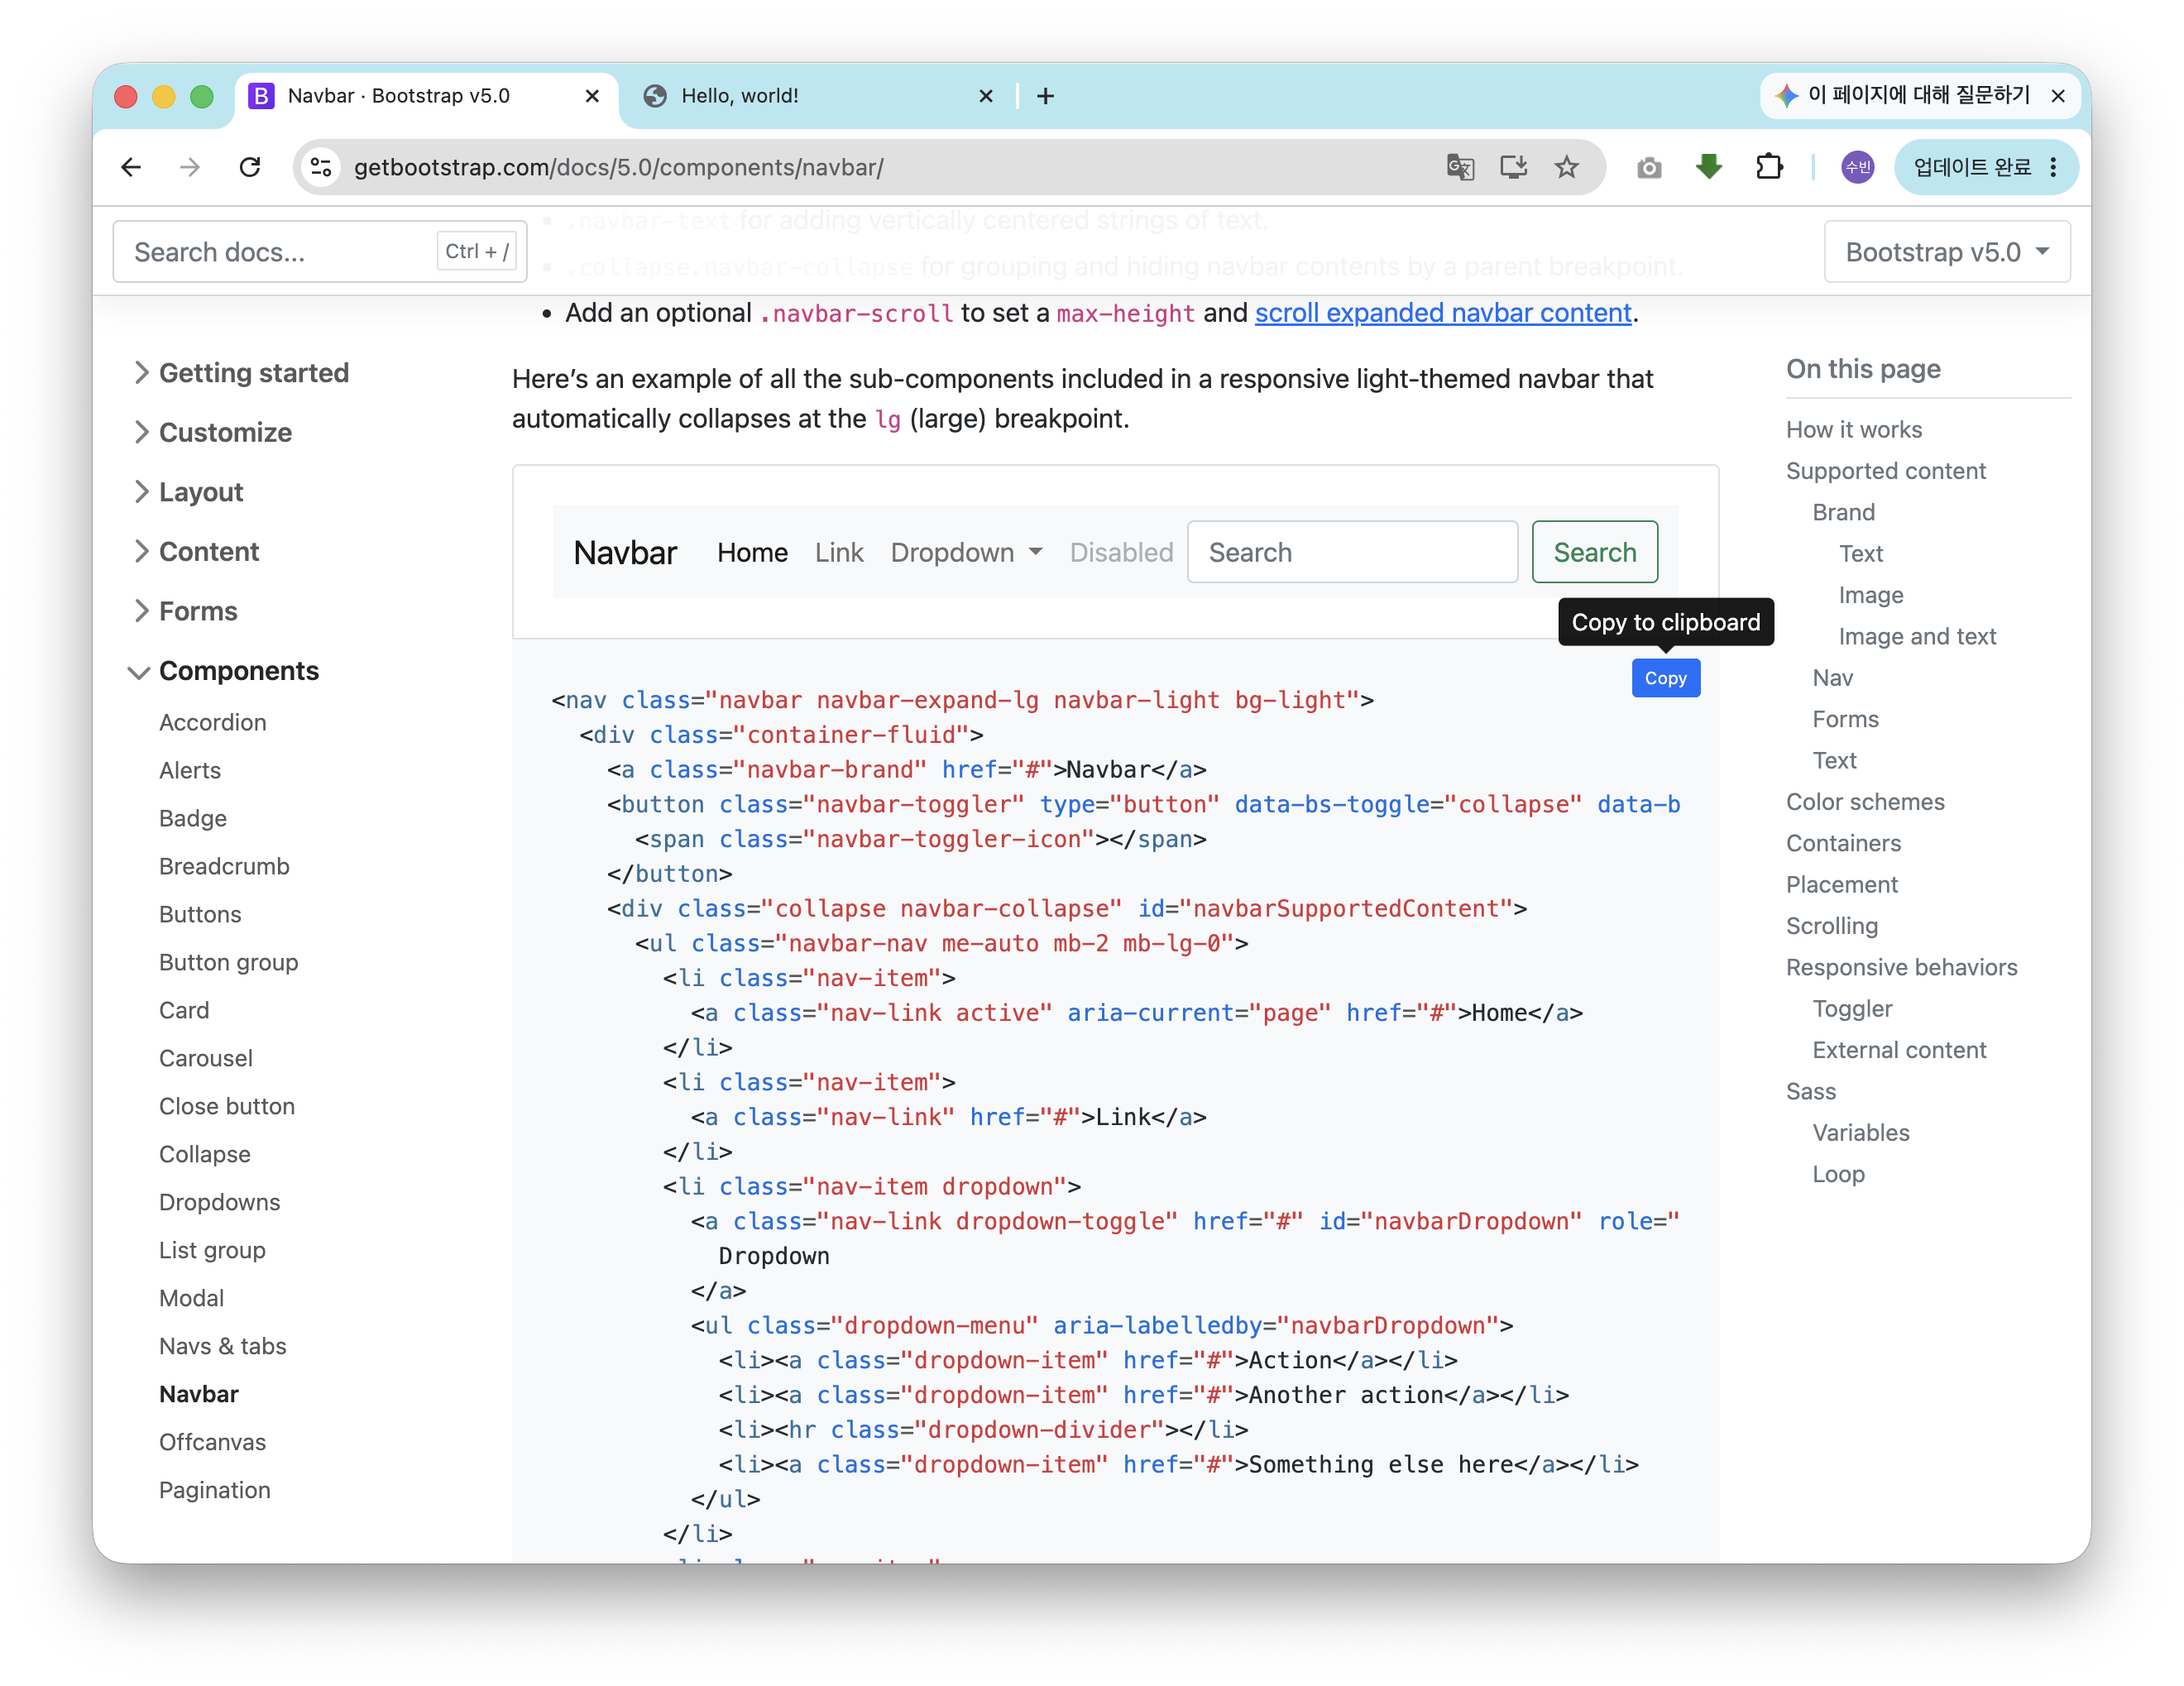Open the scroll expanded navbar content link

1443,314
